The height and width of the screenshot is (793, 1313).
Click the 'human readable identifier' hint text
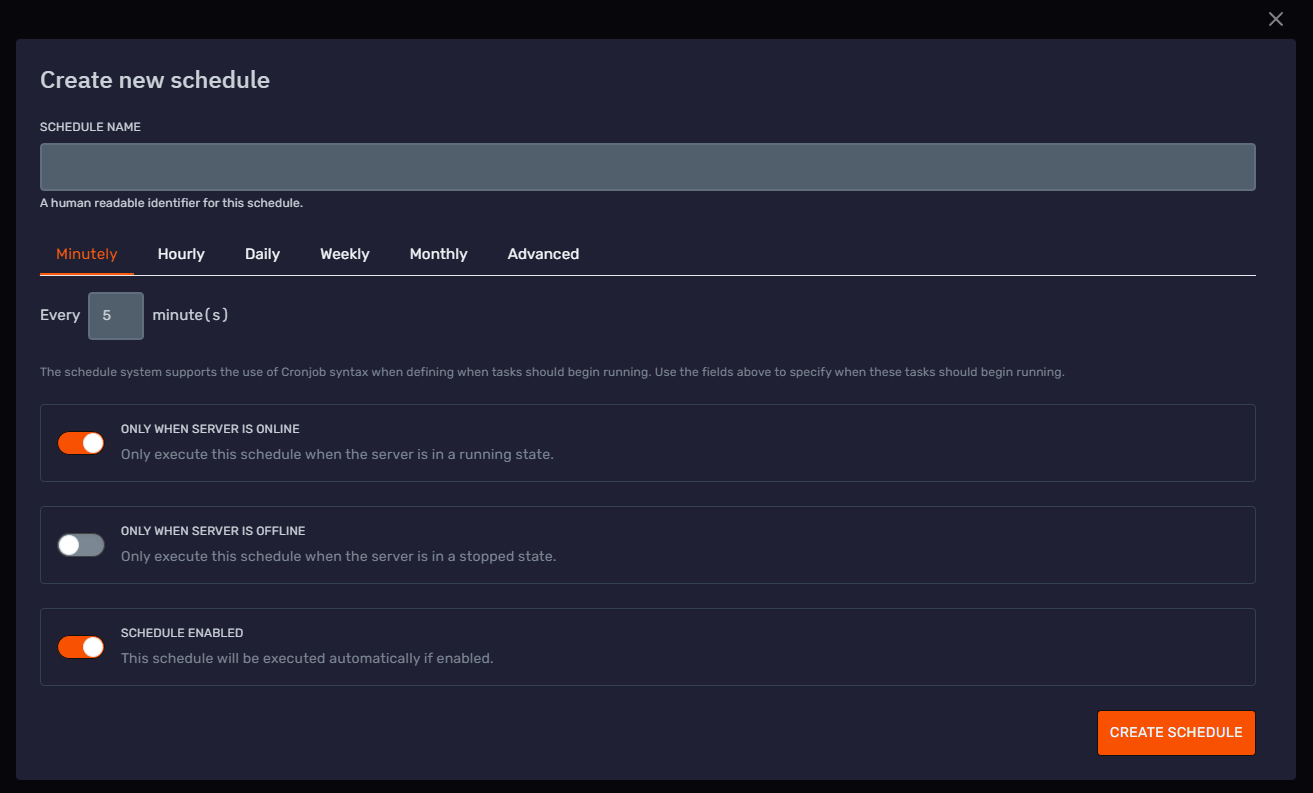point(171,203)
